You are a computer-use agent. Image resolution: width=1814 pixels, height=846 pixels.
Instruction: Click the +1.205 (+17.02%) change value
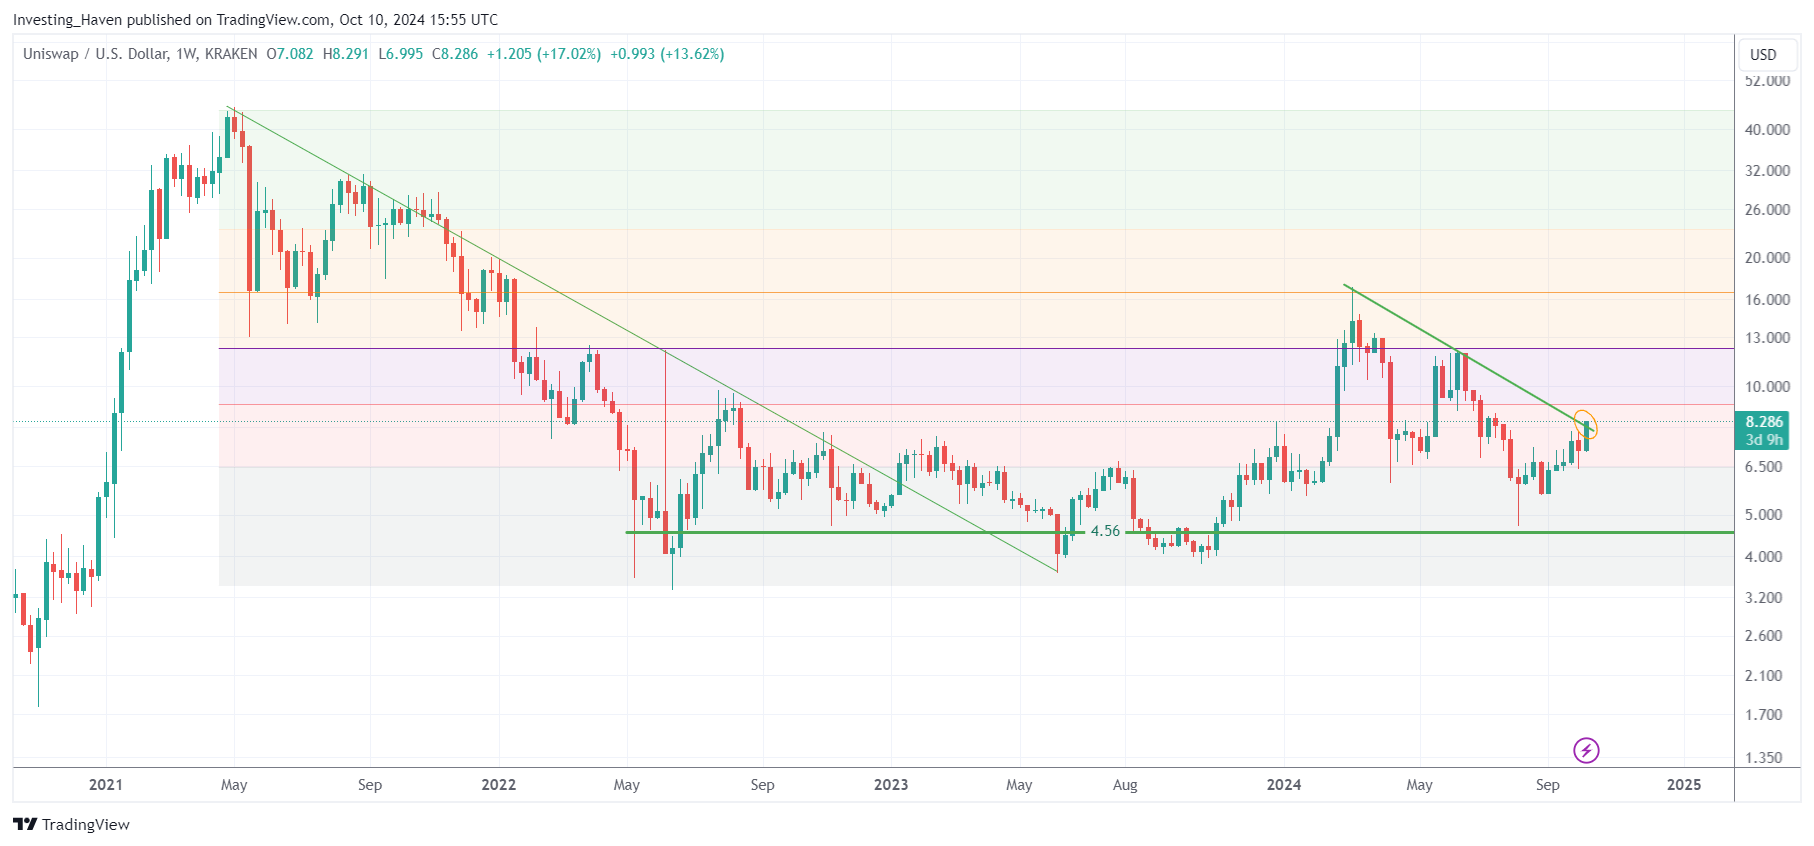pos(544,54)
